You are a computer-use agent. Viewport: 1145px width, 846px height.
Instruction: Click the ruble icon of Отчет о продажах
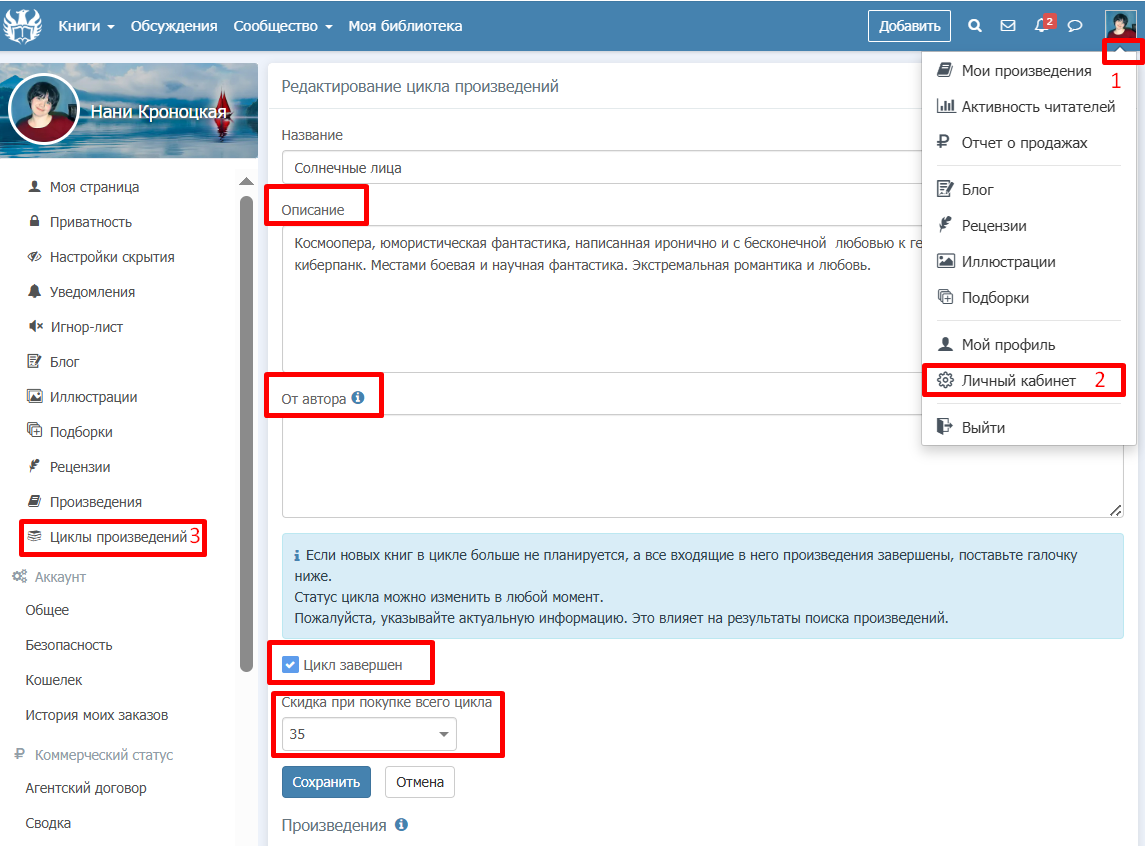943,142
